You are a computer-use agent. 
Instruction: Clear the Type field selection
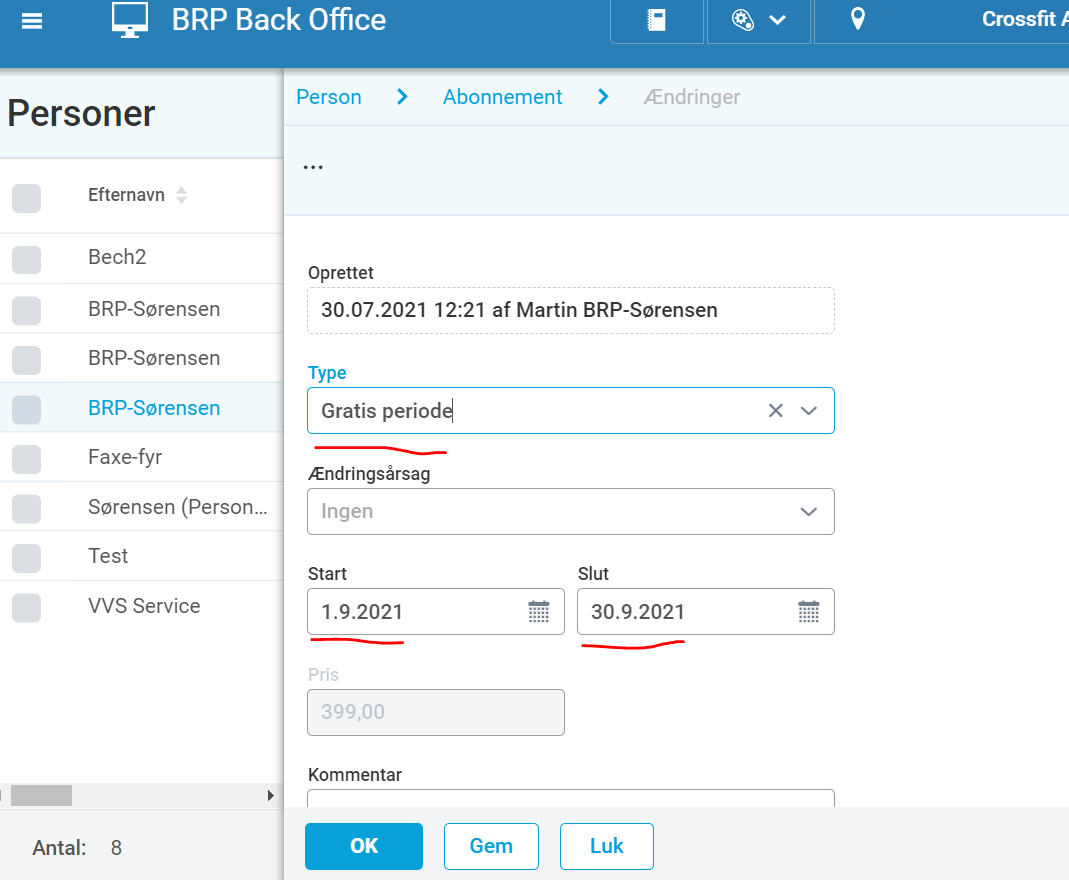pos(775,410)
